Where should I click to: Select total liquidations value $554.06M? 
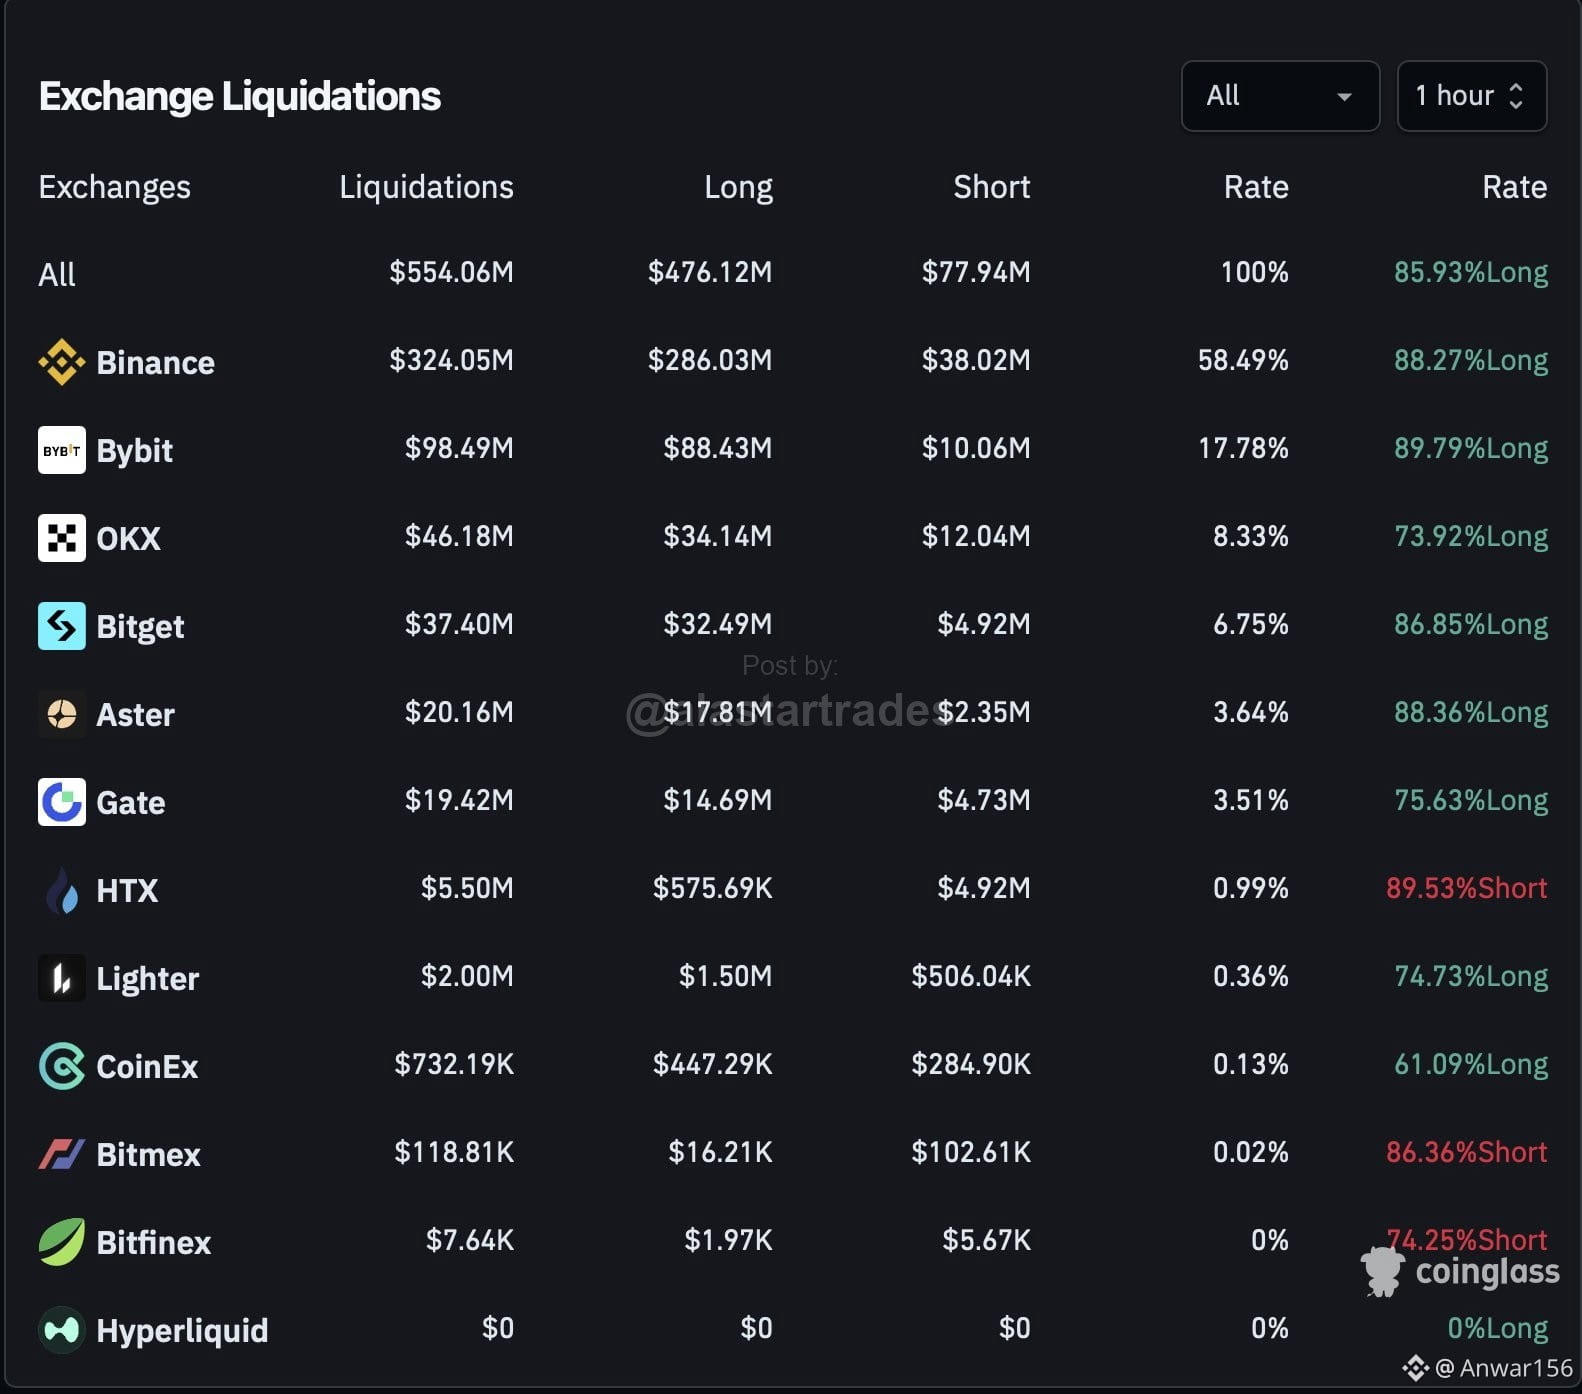(x=451, y=272)
